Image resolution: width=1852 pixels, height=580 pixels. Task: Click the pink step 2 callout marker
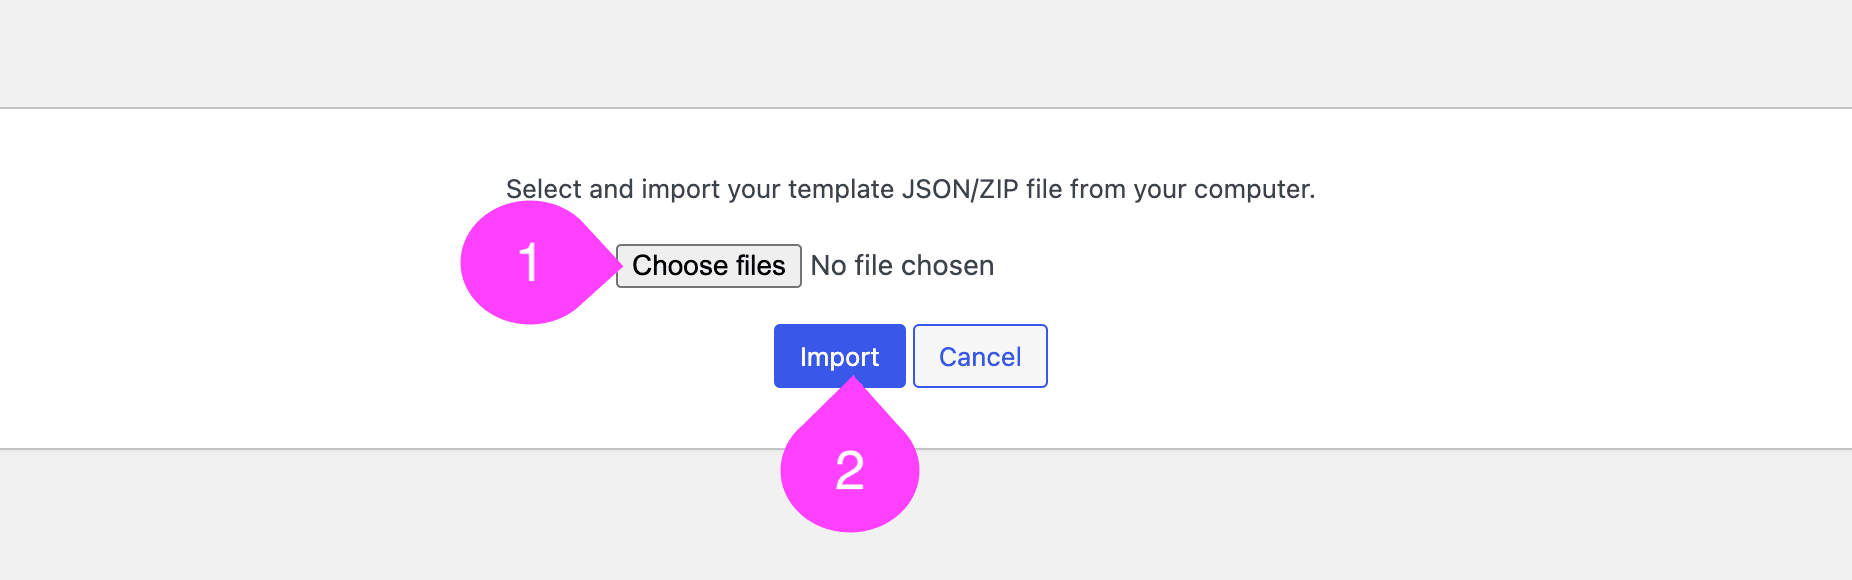coord(850,470)
